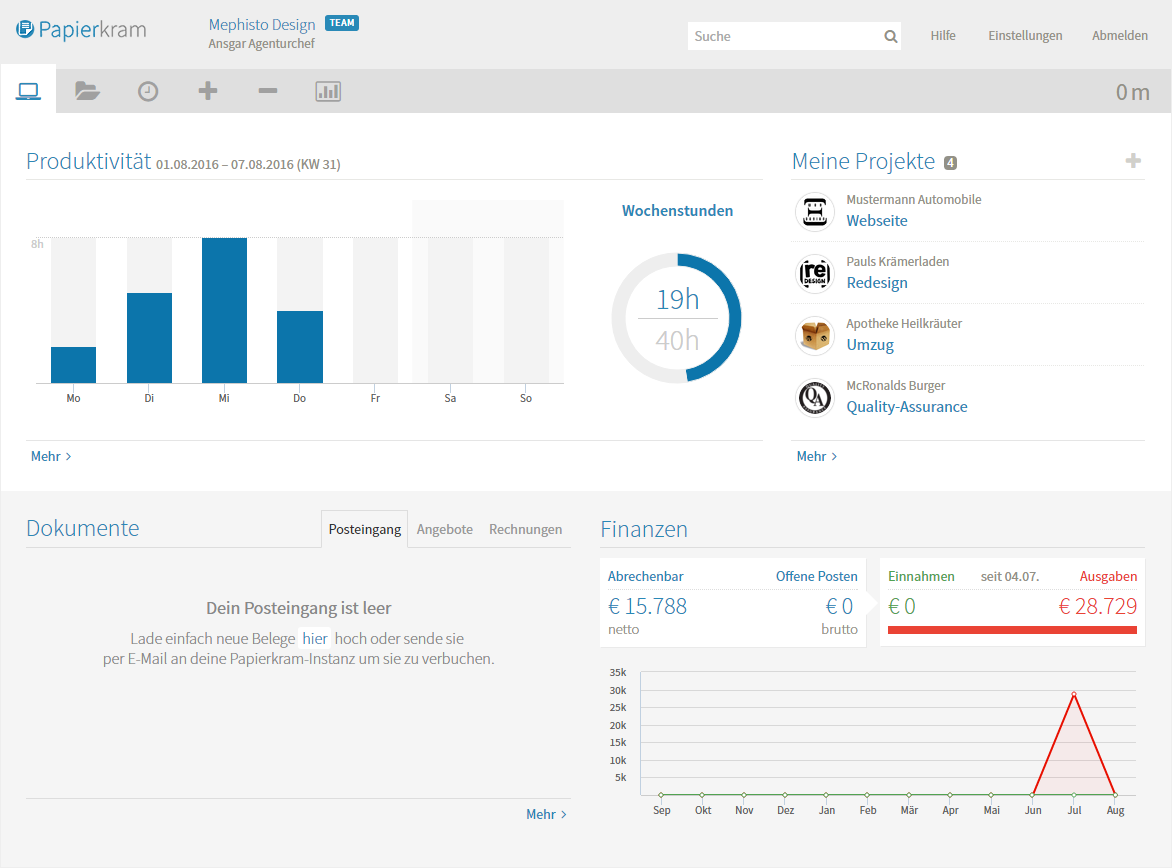Viewport: 1172px width, 868px height.
Task: Click the Mustermann Automobile project logo
Action: 815,211
